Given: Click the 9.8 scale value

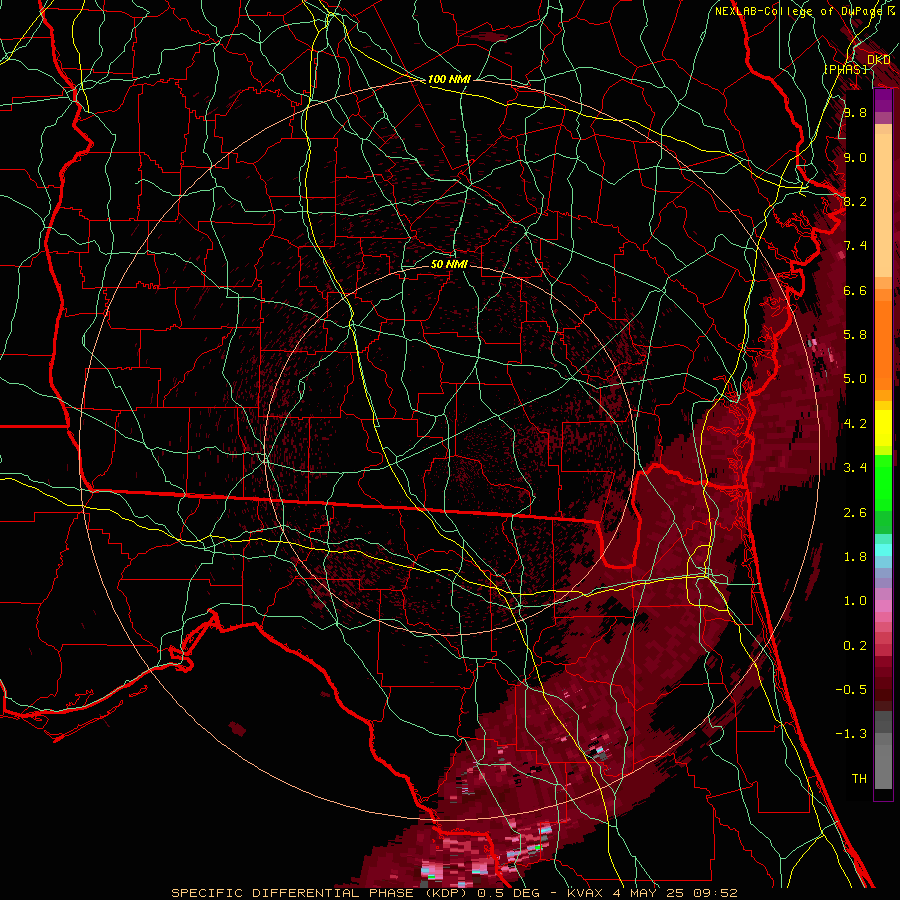Looking at the screenshot, I should 855,112.
